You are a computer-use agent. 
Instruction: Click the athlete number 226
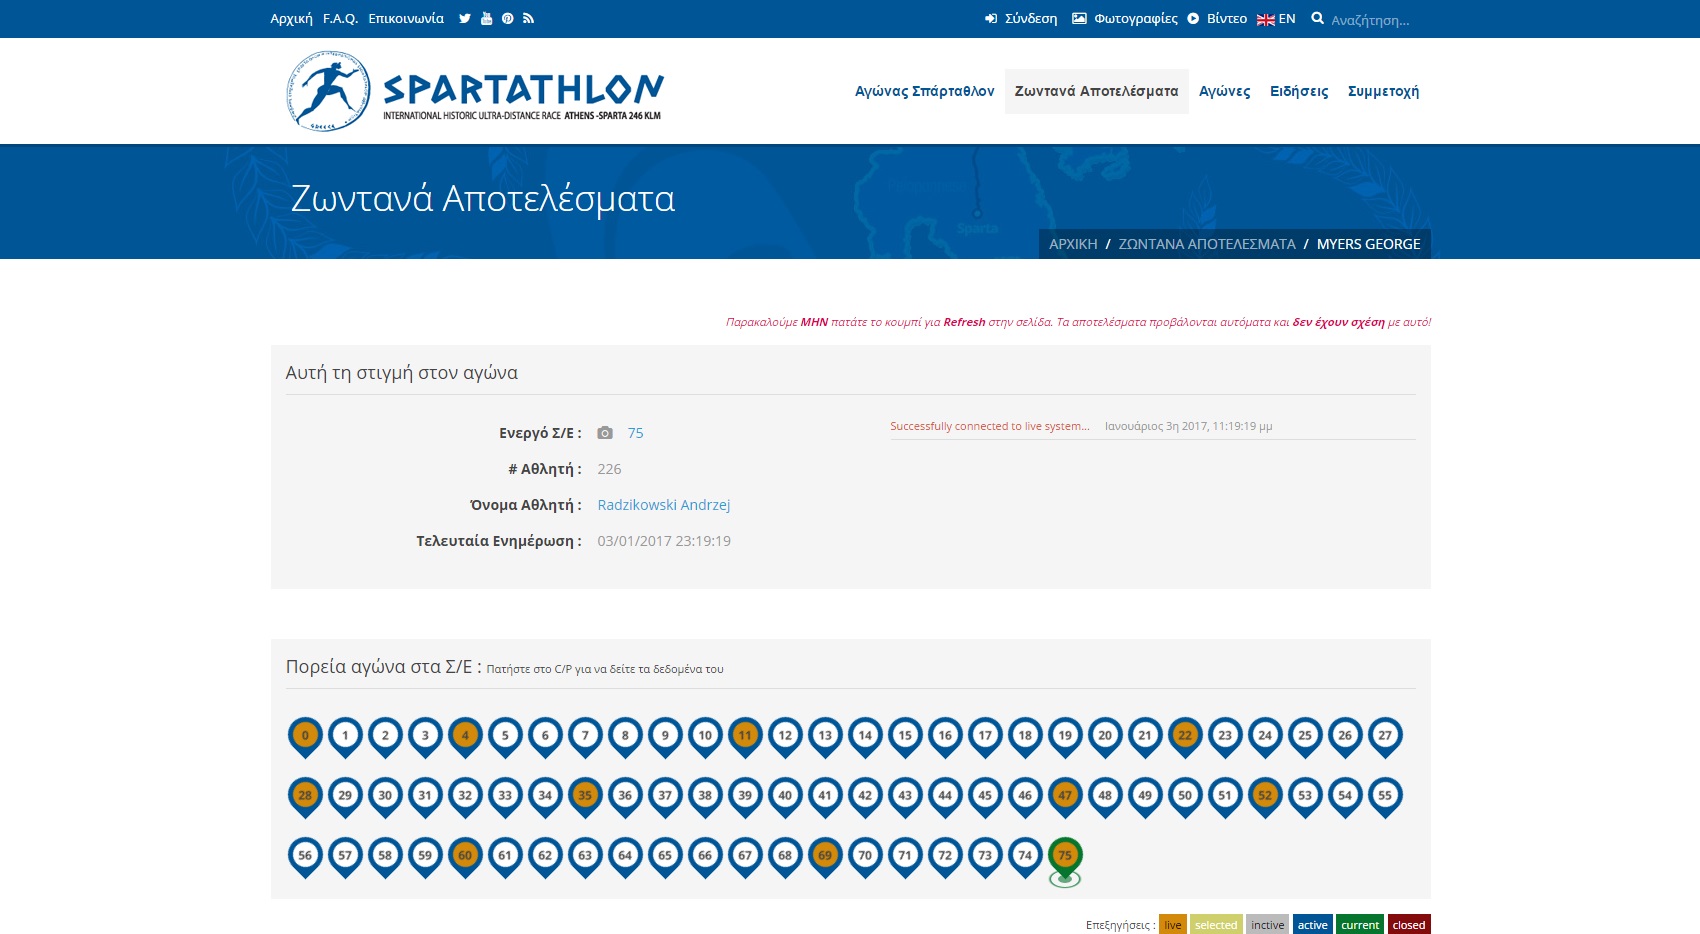click(609, 469)
